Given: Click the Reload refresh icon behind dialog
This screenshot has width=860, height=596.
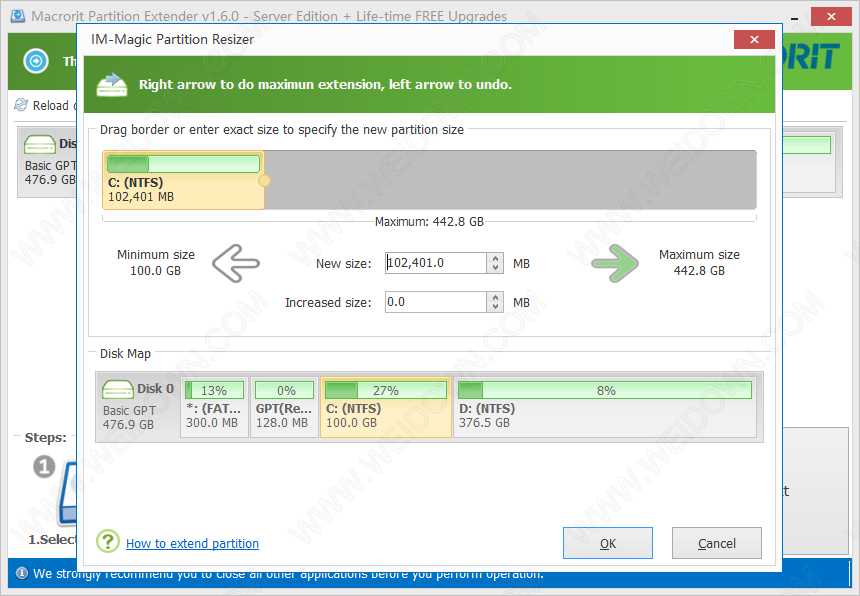Looking at the screenshot, I should 21,105.
